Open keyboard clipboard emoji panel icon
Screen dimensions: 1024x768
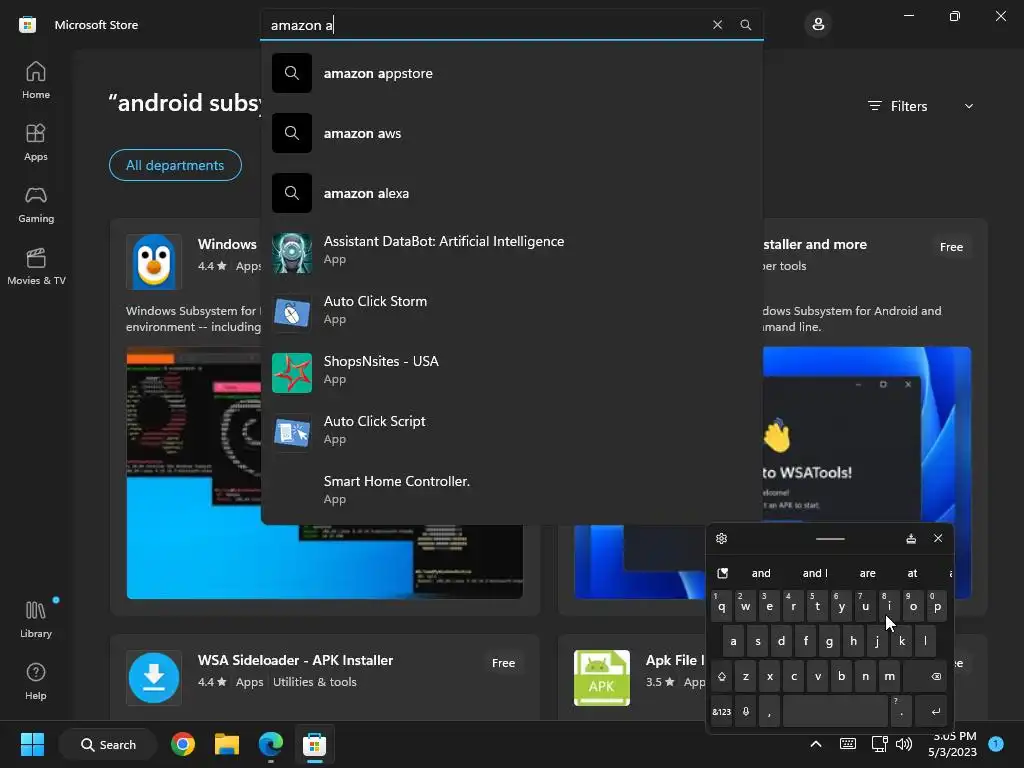point(722,573)
